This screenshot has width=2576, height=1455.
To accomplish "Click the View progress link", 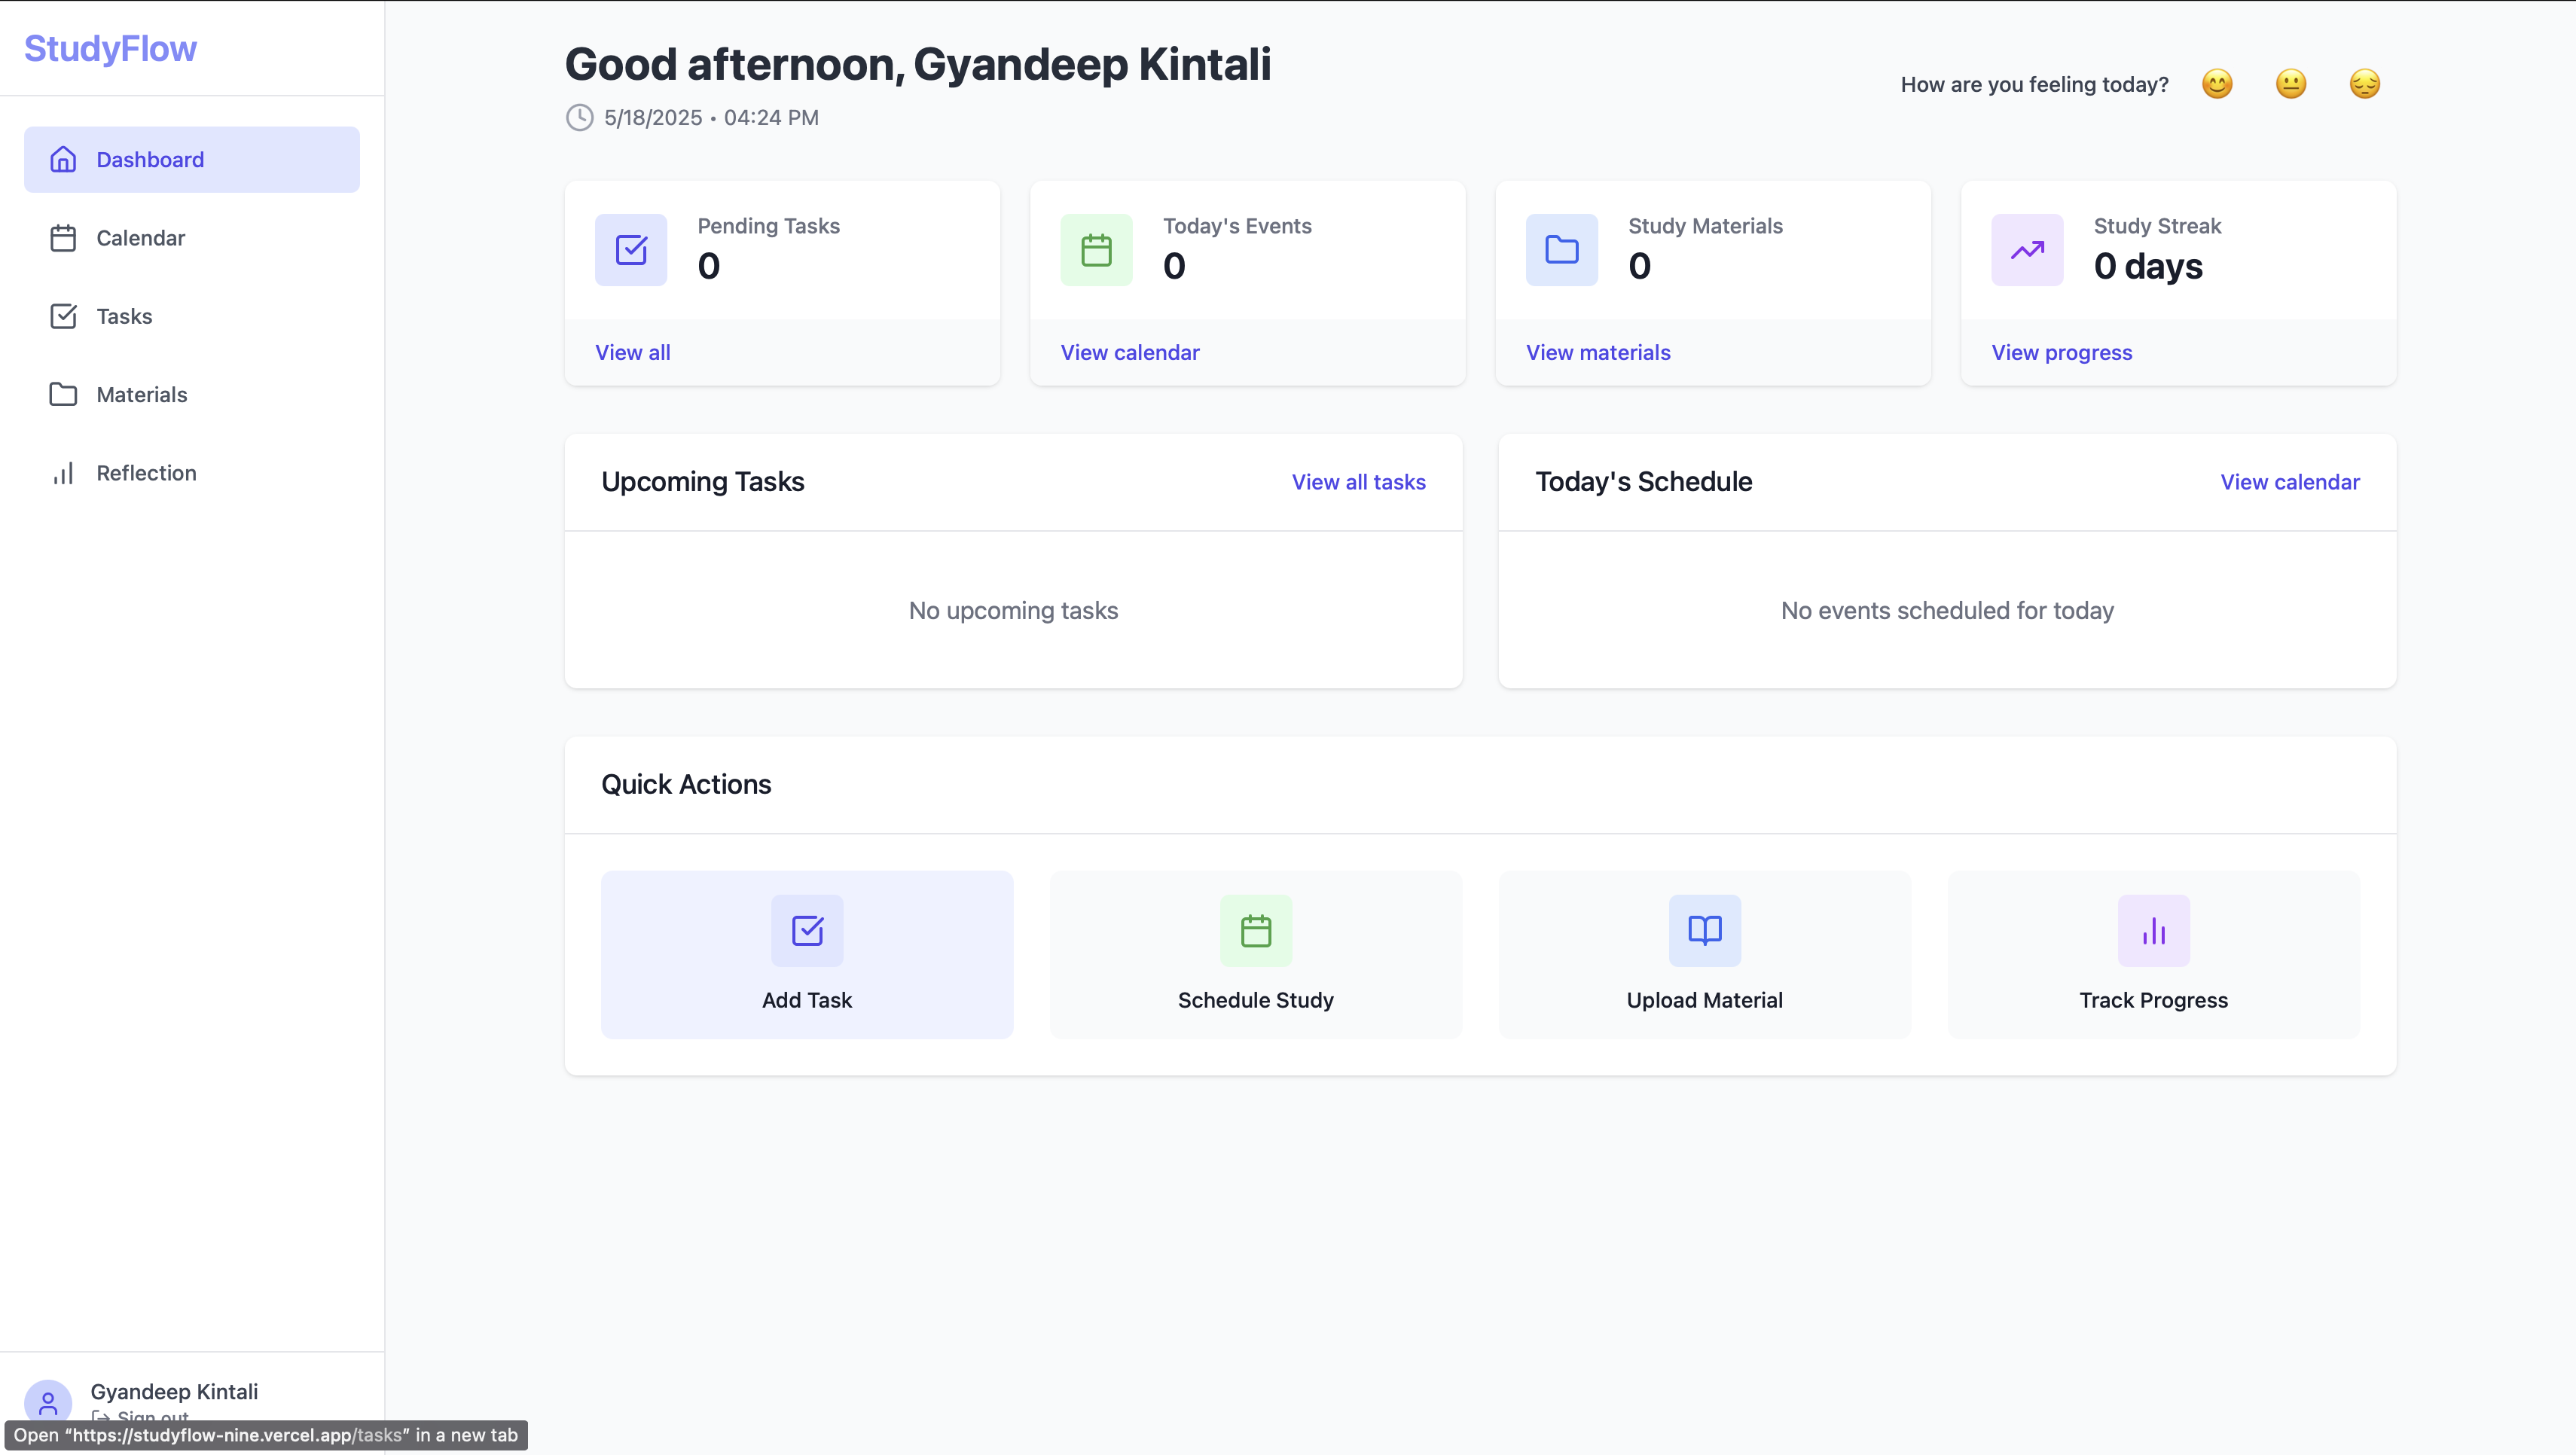I will click(x=2061, y=353).
